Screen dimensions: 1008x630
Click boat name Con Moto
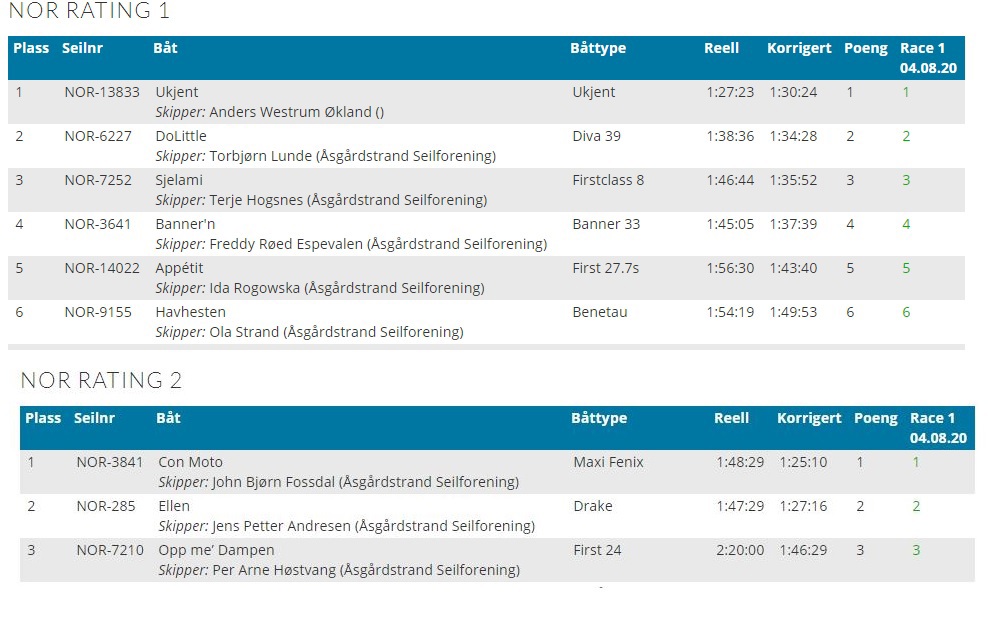coord(190,462)
